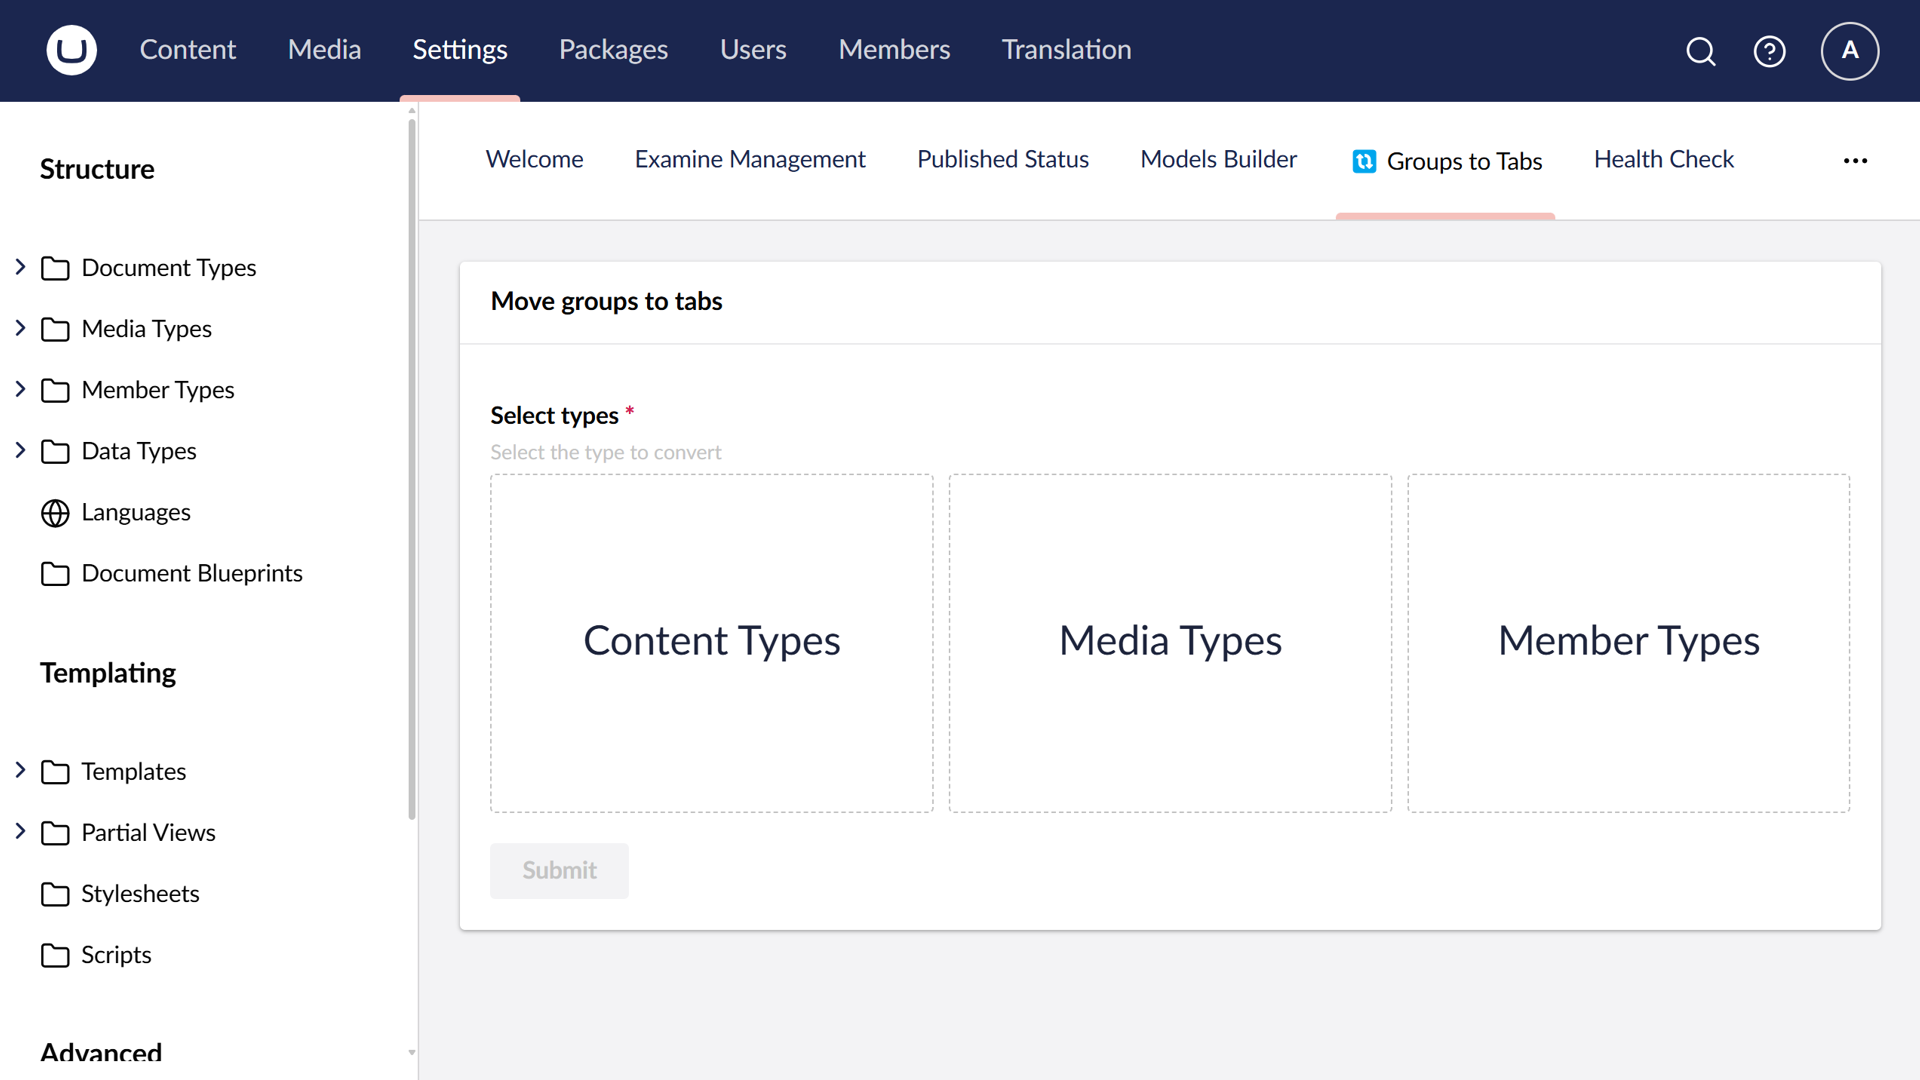Image resolution: width=1920 pixels, height=1080 pixels.
Task: Expand the Templates tree node
Action: [20, 769]
